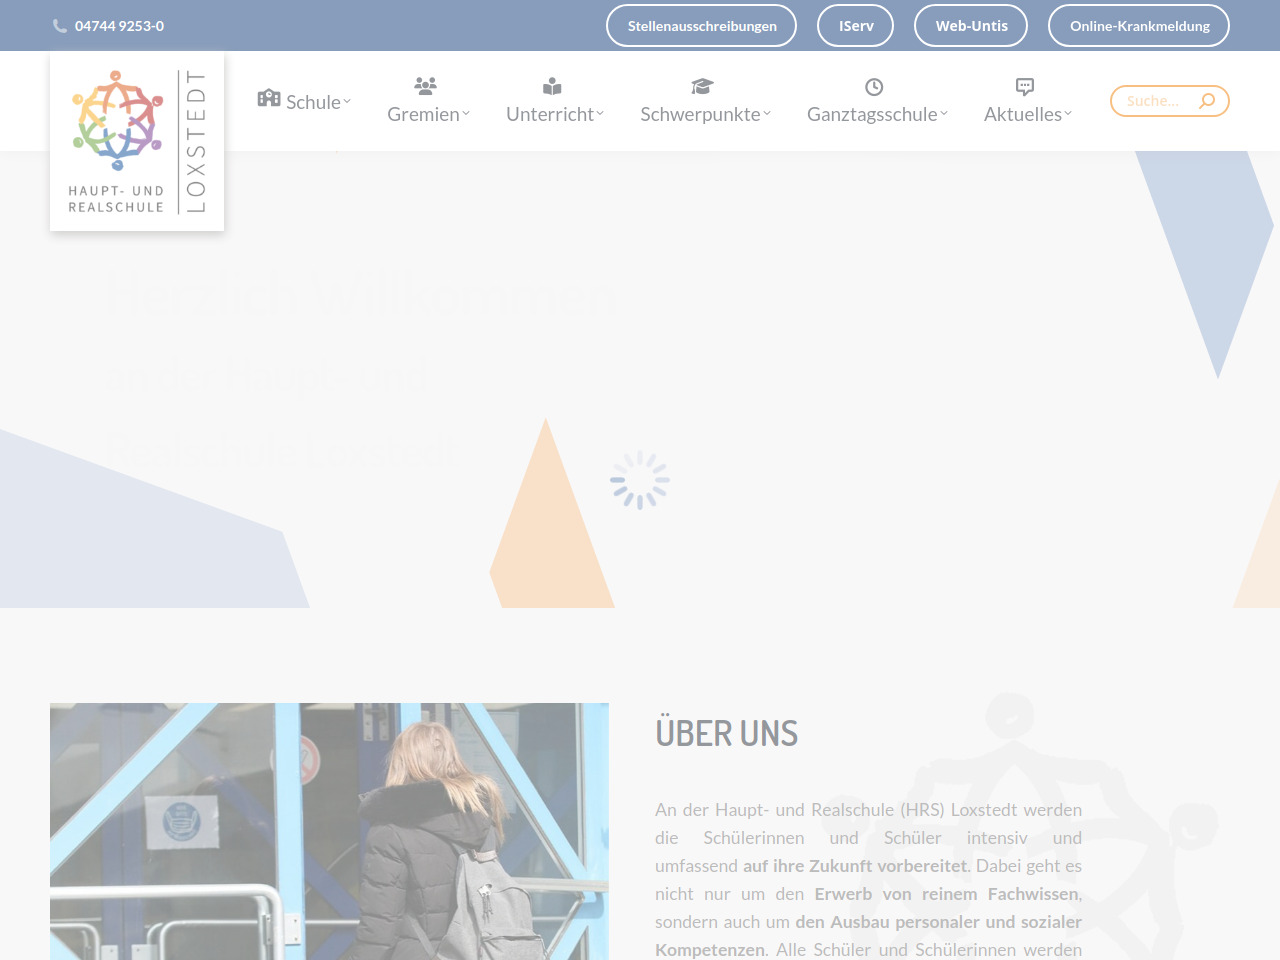Open the IServ link
This screenshot has width=1280, height=960.
pos(856,26)
